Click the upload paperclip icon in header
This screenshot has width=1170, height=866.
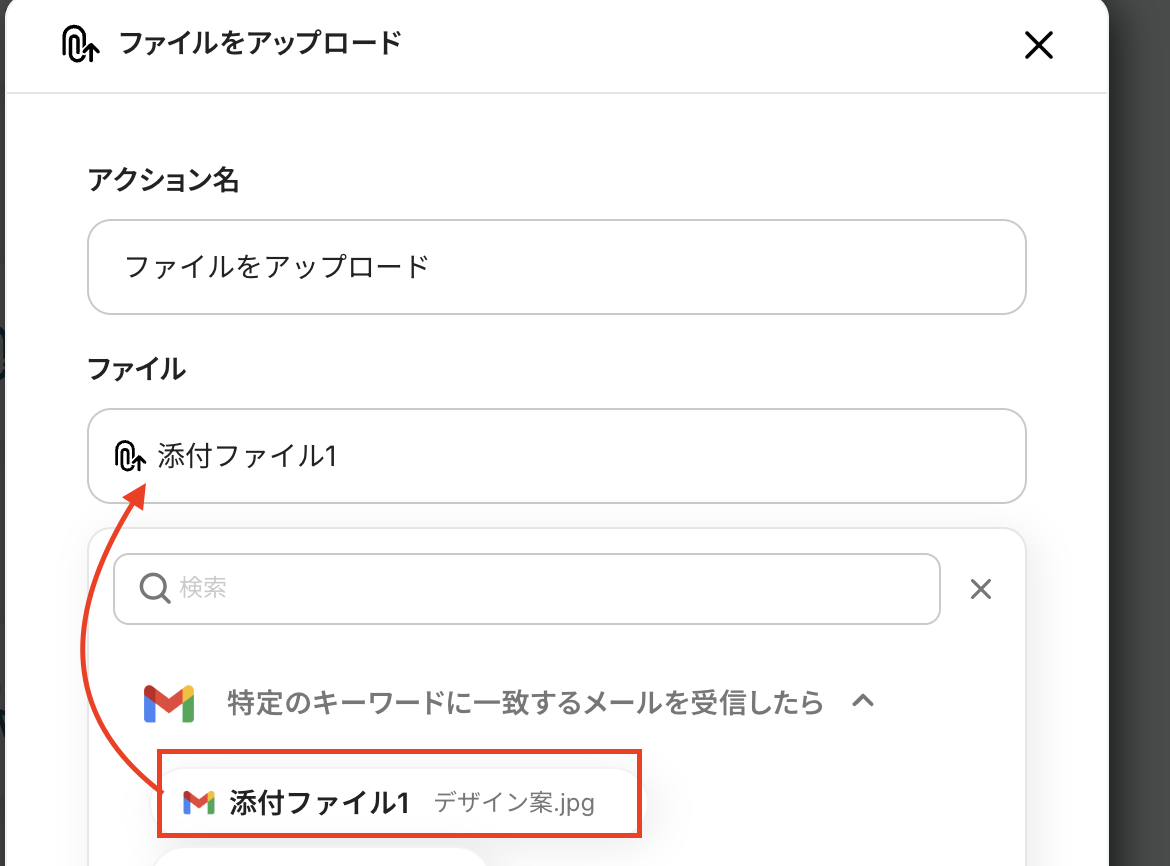(x=79, y=45)
